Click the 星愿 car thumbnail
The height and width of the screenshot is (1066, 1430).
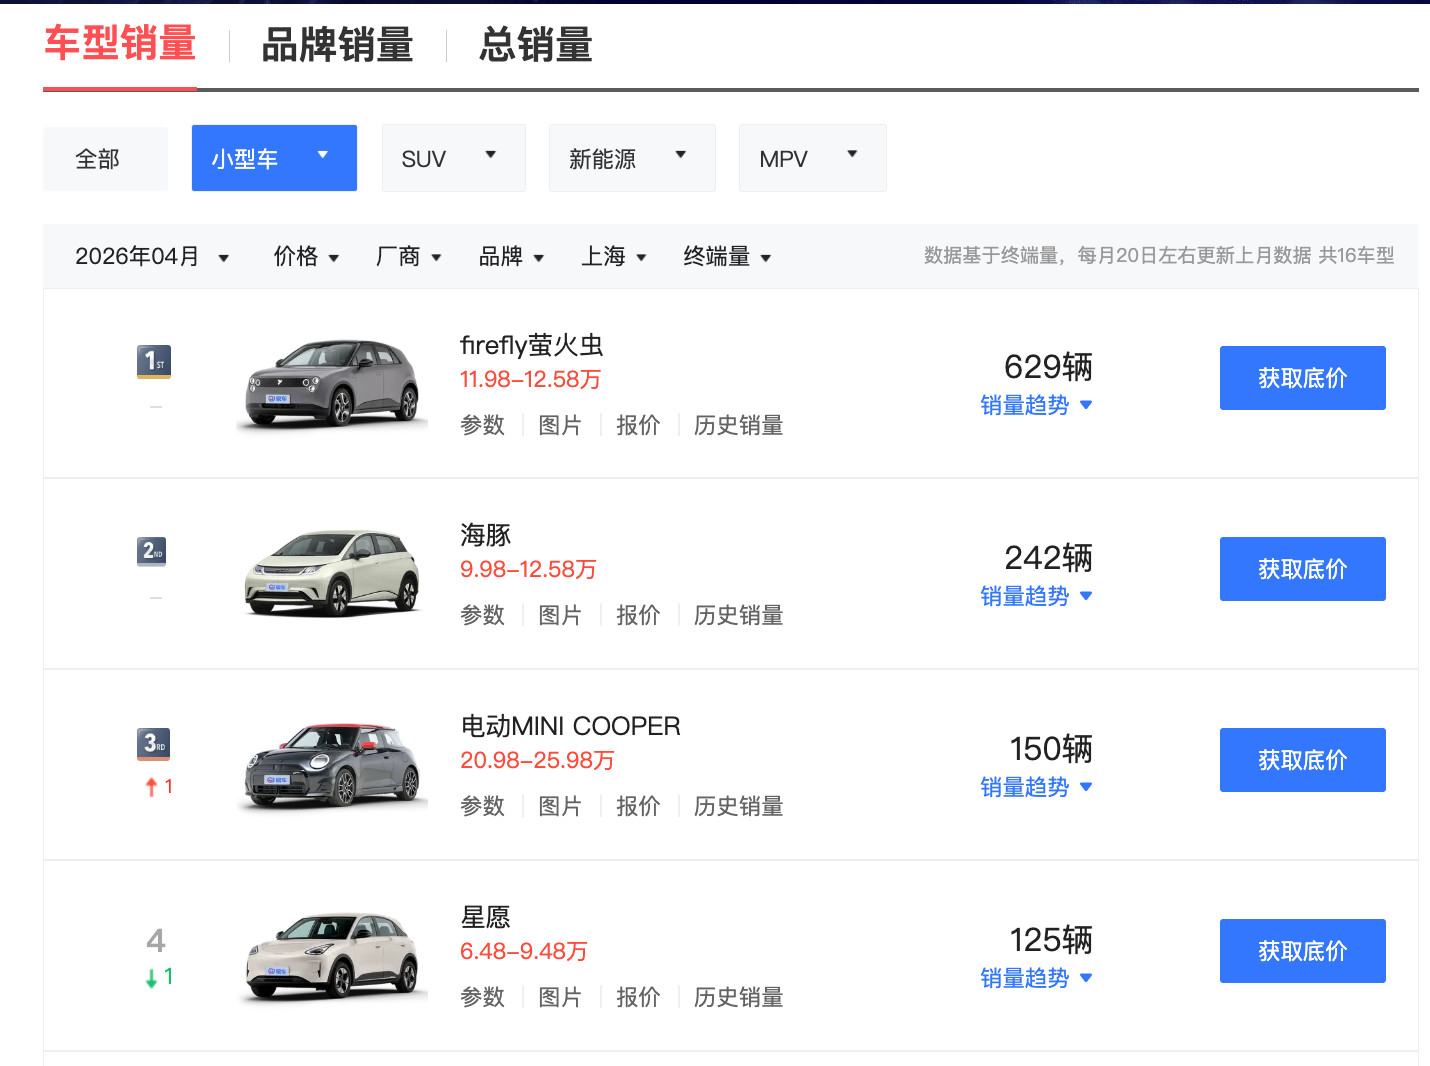(x=333, y=955)
